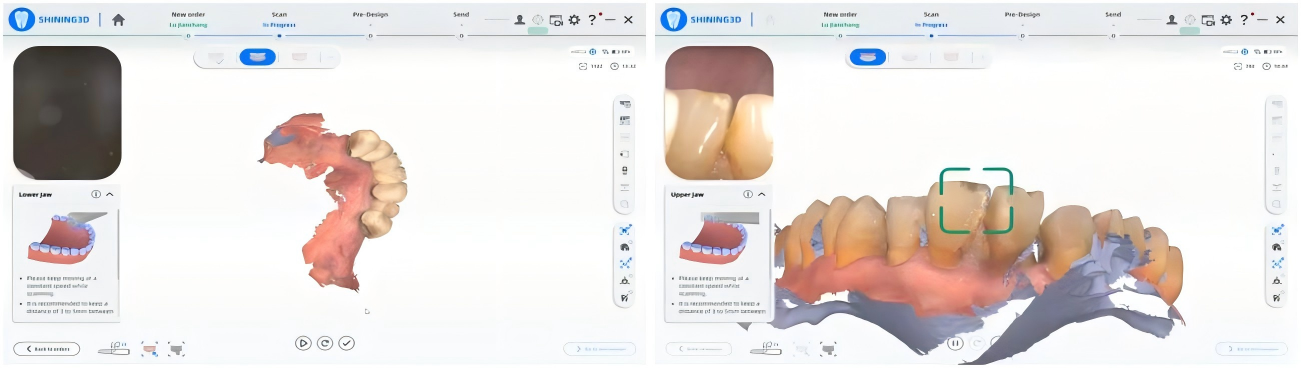Click the blue crossed-arrows icon, right window
This screenshot has width=1301, height=368.
point(1277,264)
